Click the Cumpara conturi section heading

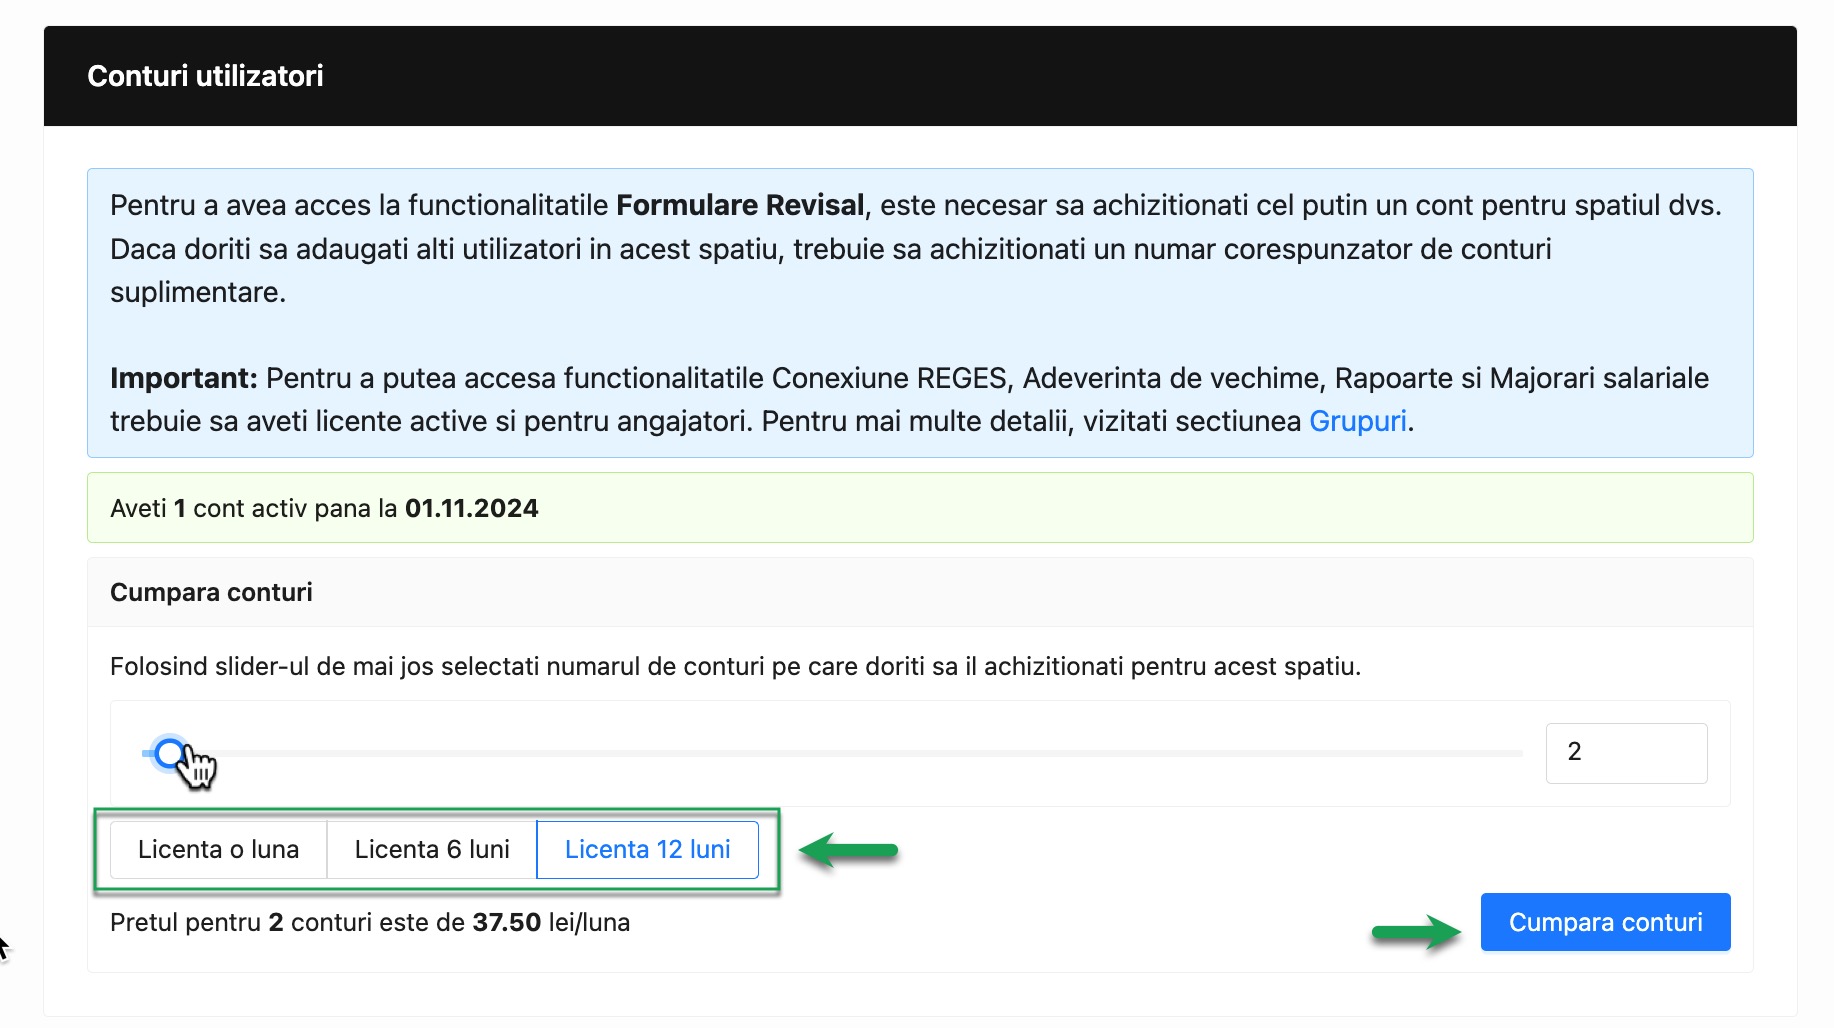pos(211,592)
